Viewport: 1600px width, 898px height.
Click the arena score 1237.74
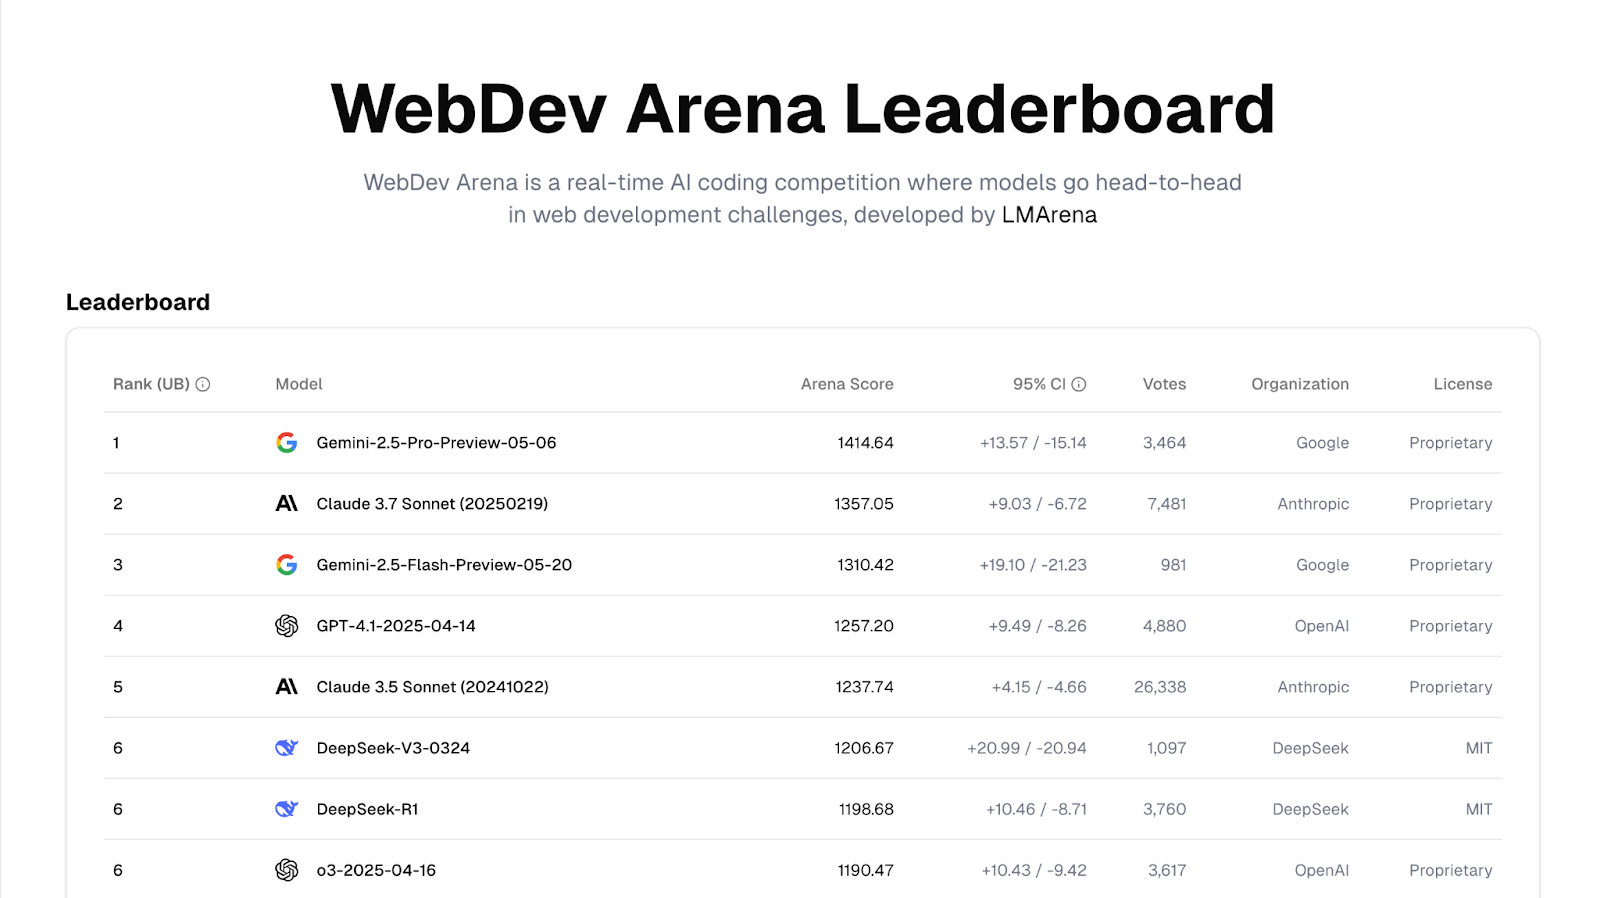tap(865, 687)
